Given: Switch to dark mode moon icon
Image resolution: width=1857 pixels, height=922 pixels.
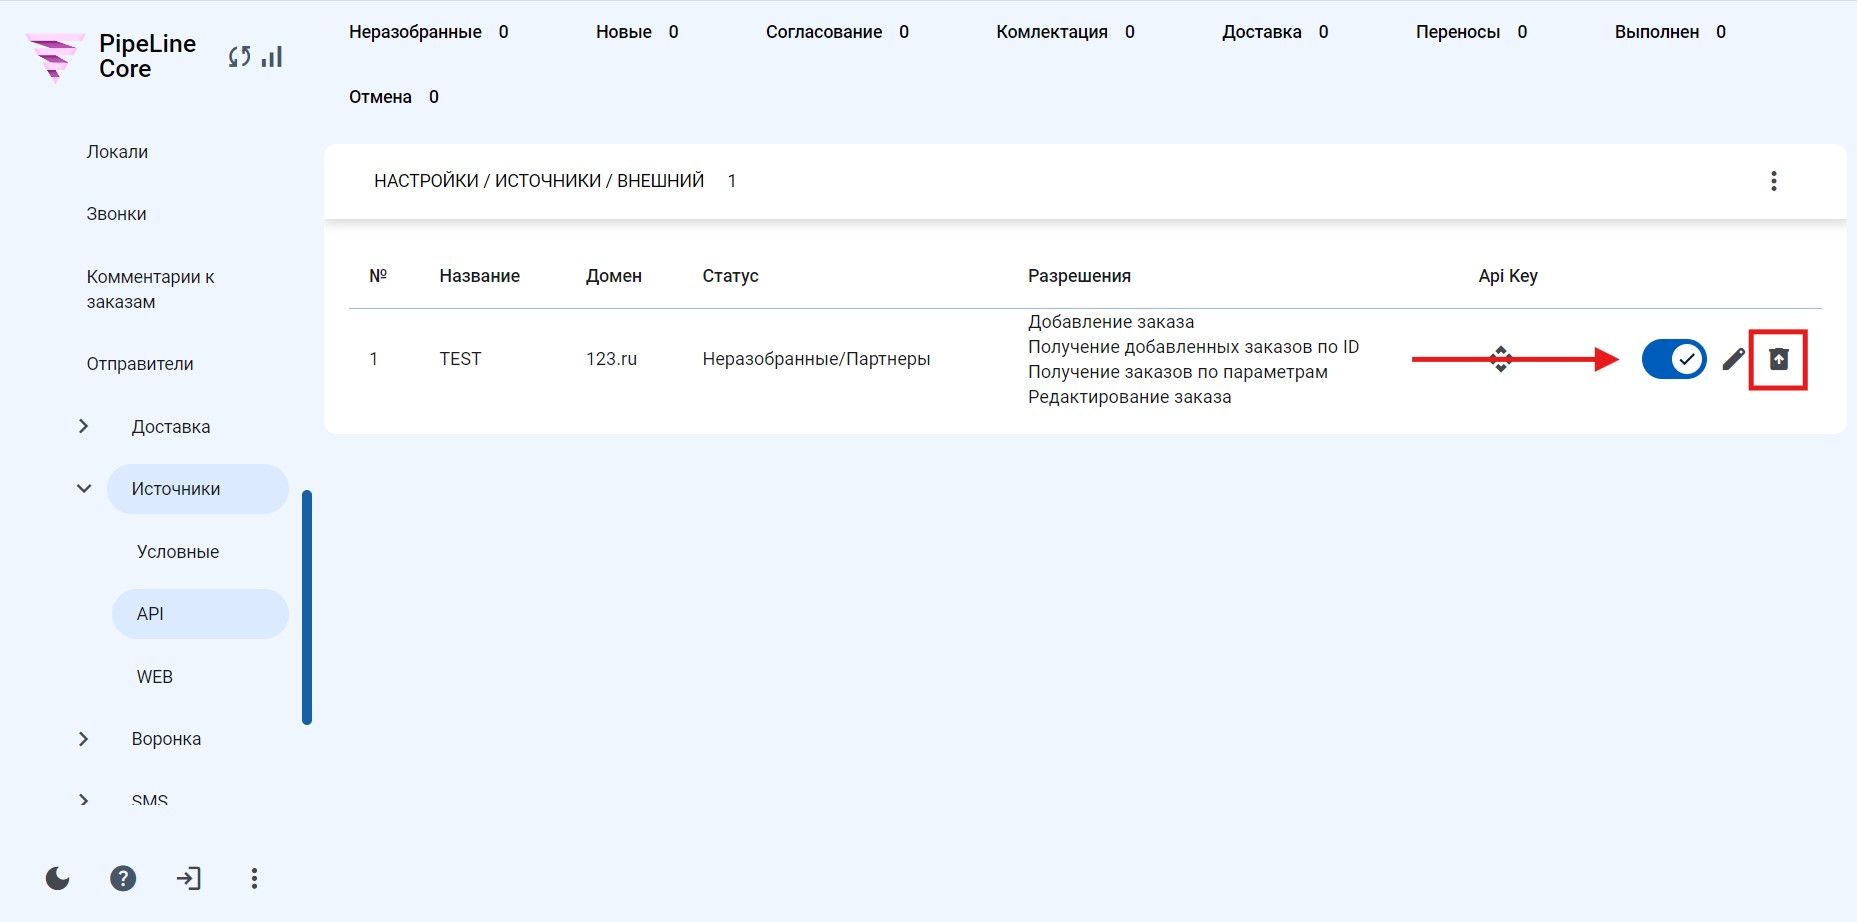Looking at the screenshot, I should (58, 878).
